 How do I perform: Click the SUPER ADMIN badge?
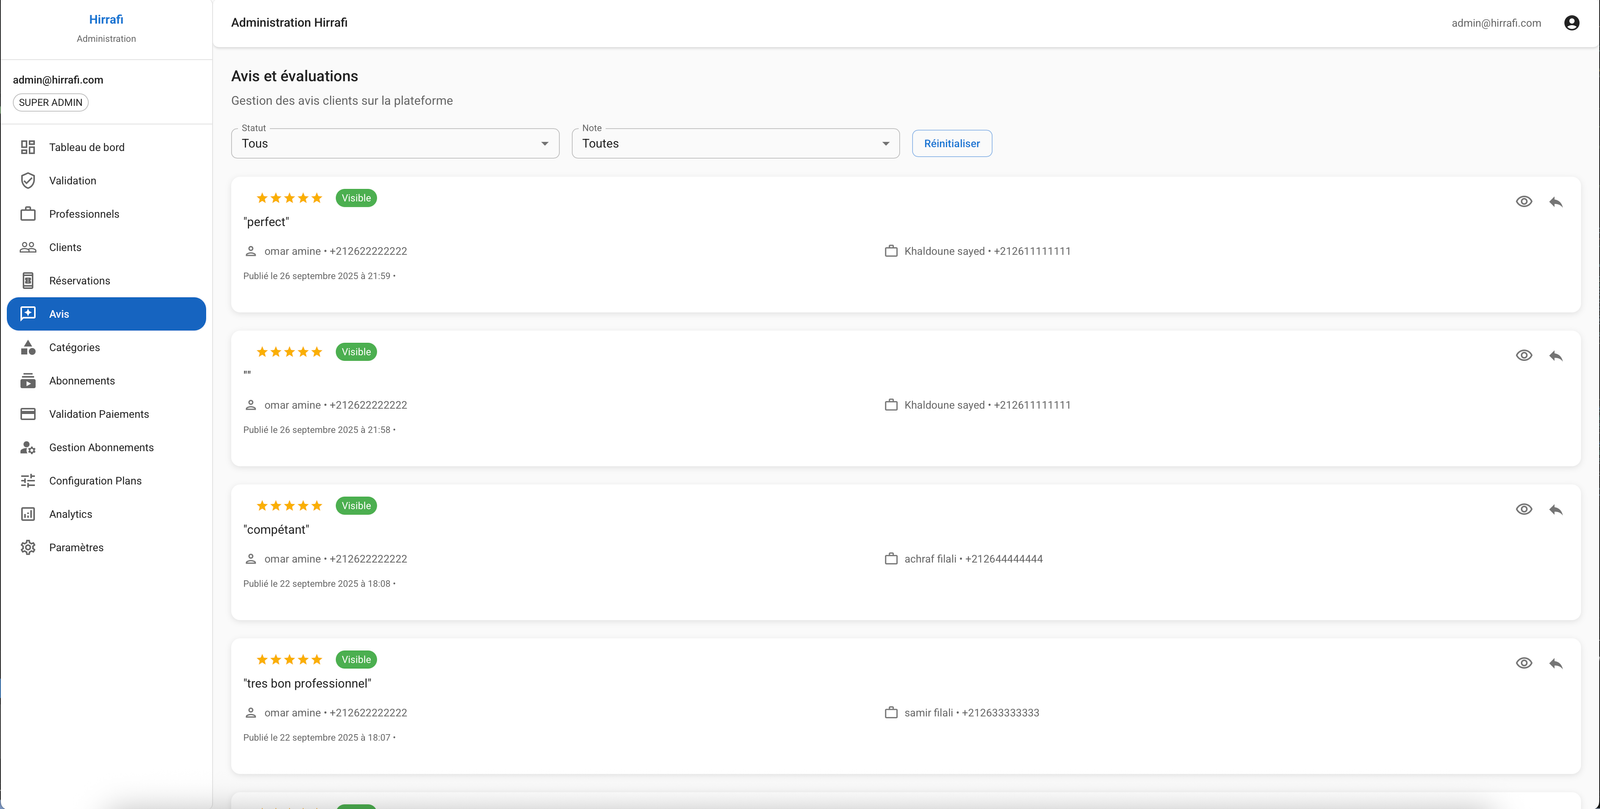click(51, 103)
